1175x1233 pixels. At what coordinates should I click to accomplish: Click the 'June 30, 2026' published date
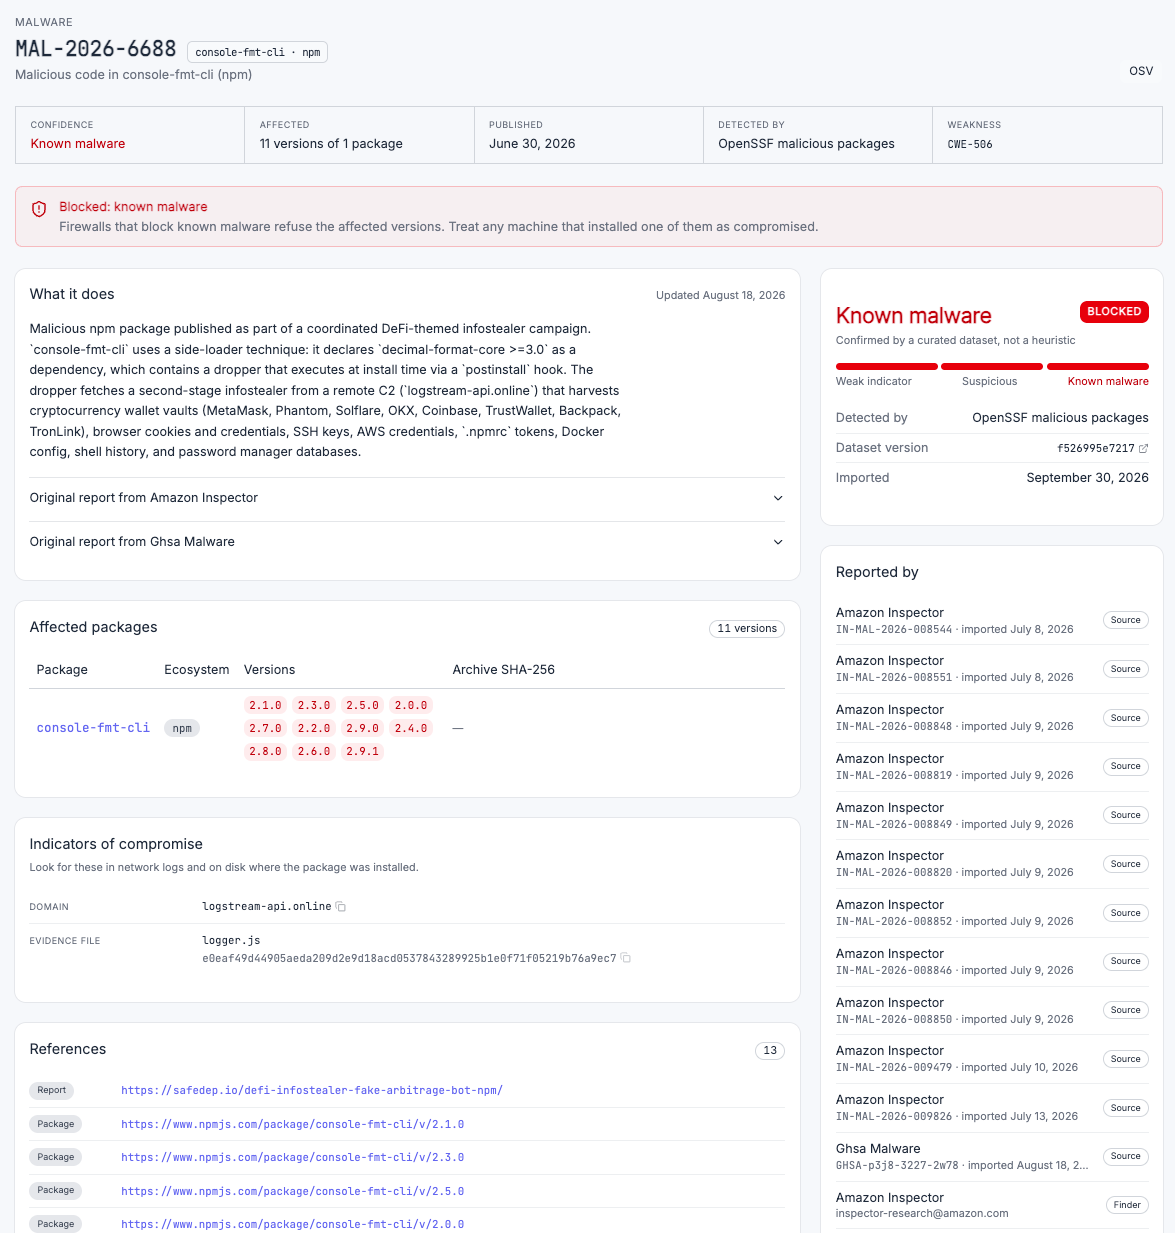[532, 144]
